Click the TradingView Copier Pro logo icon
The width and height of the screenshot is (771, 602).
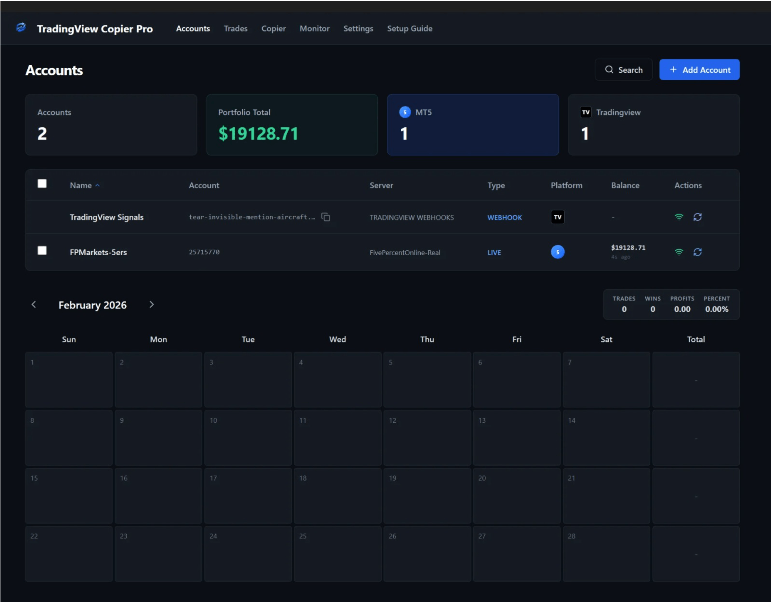(x=21, y=28)
